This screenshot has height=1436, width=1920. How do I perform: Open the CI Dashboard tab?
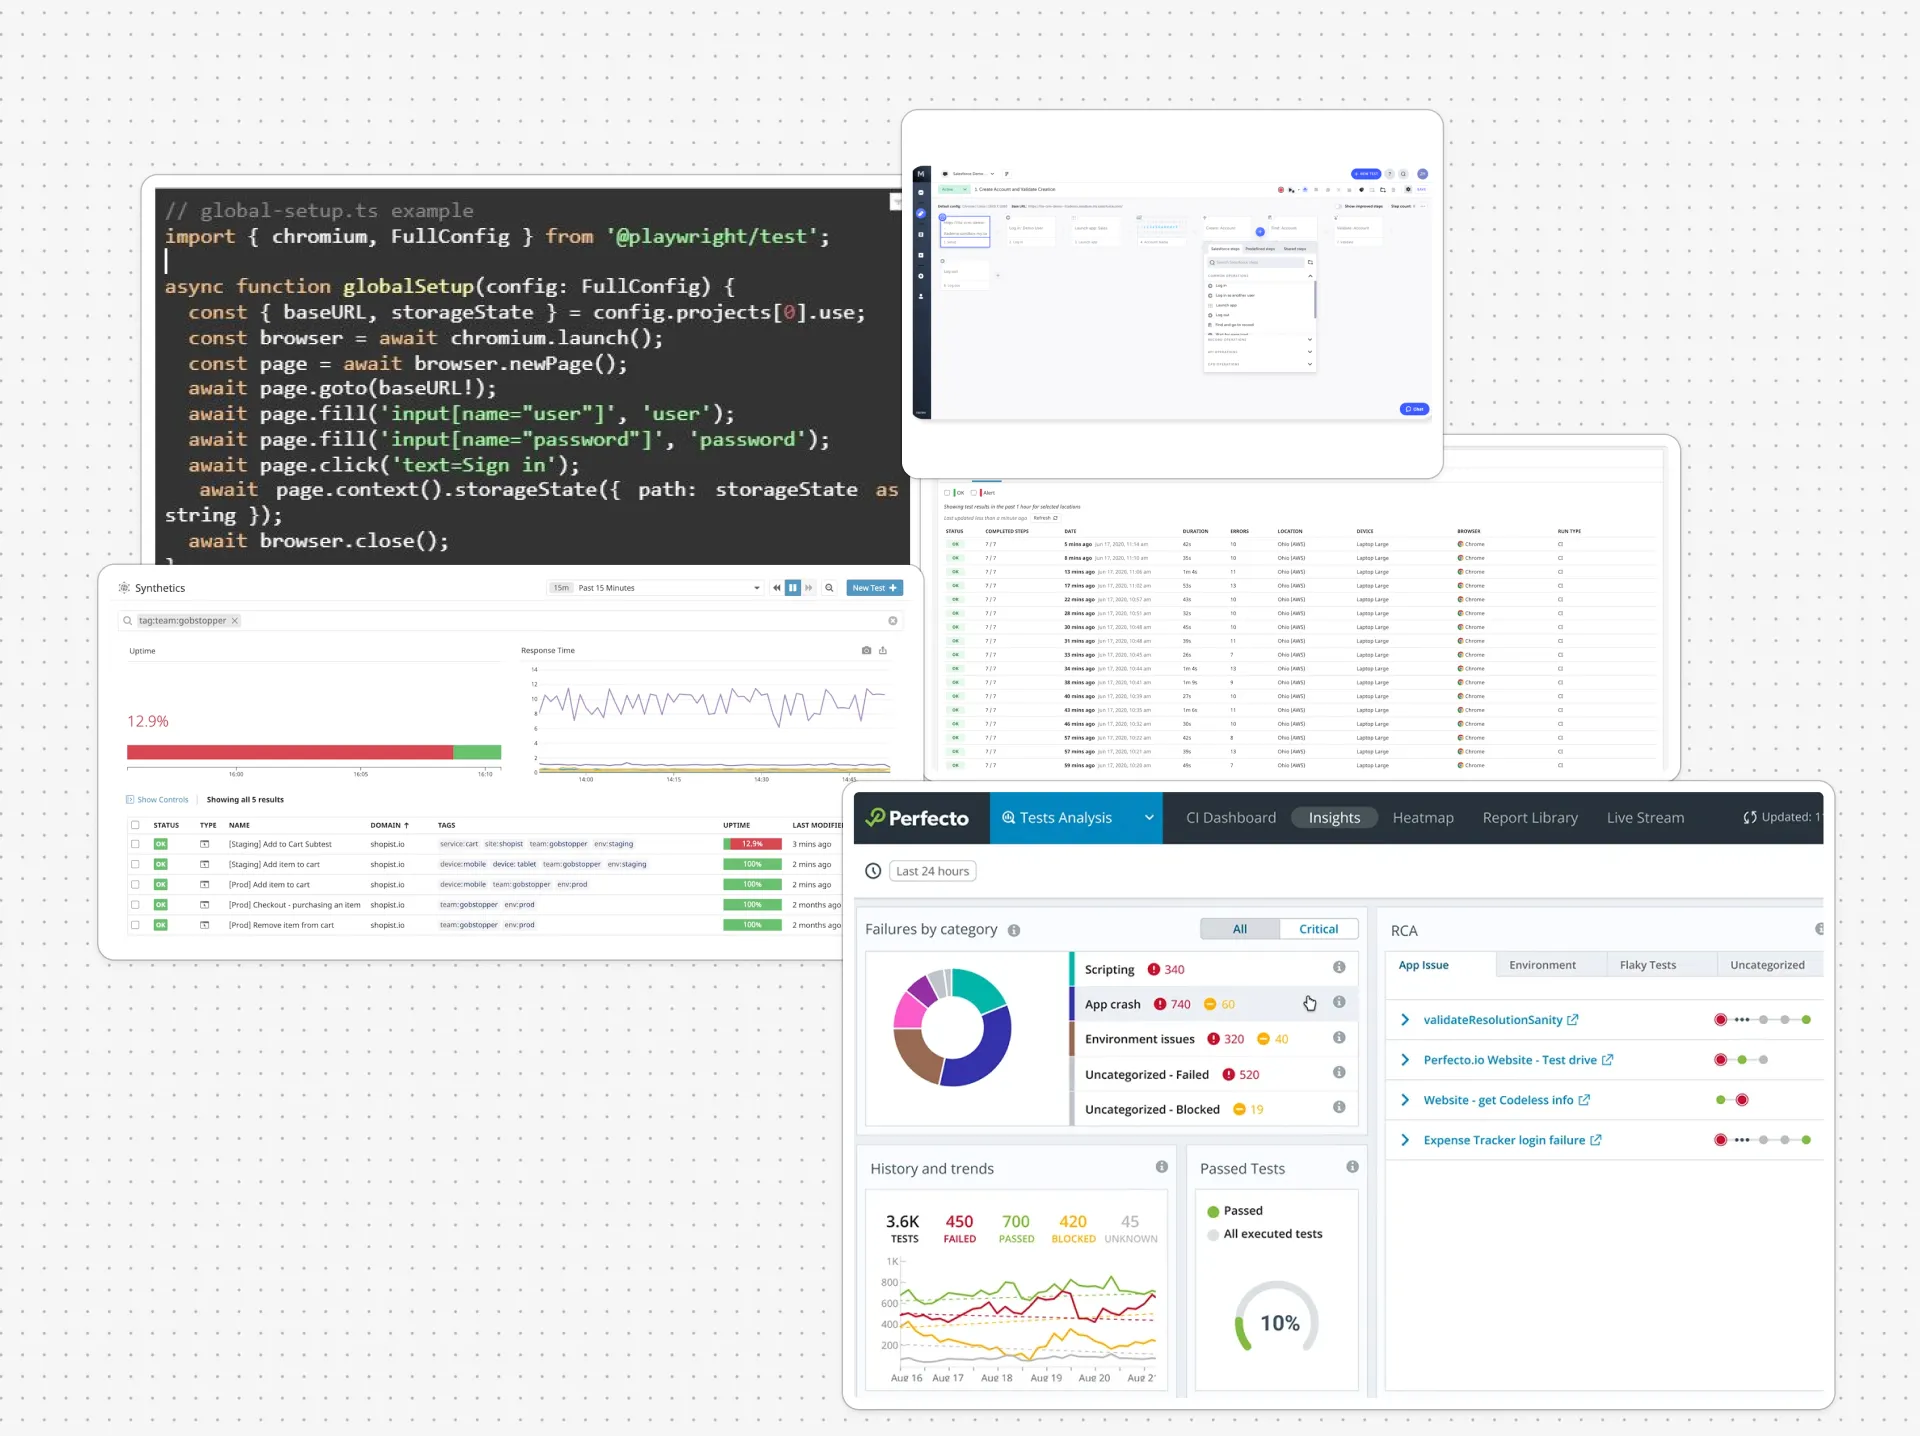[x=1231, y=818]
